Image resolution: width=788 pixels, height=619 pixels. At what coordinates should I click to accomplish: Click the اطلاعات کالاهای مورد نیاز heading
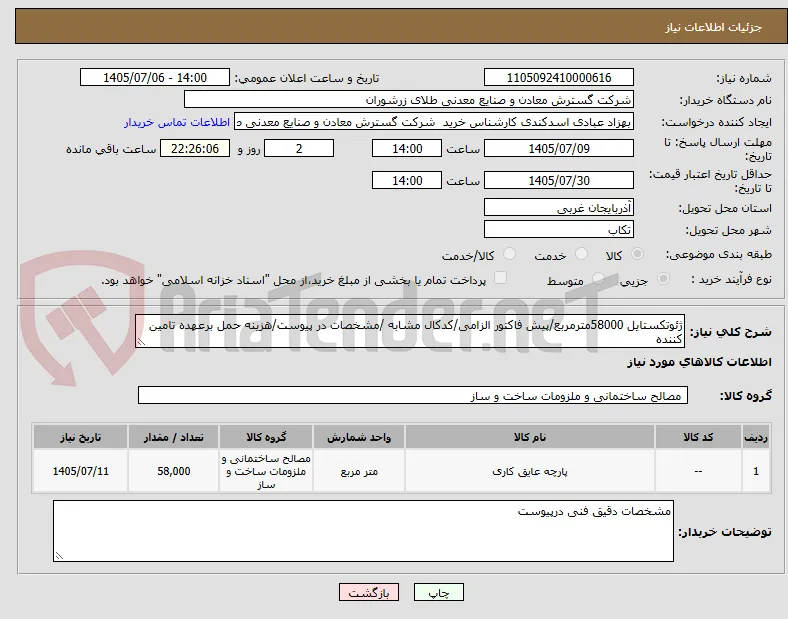point(699,362)
